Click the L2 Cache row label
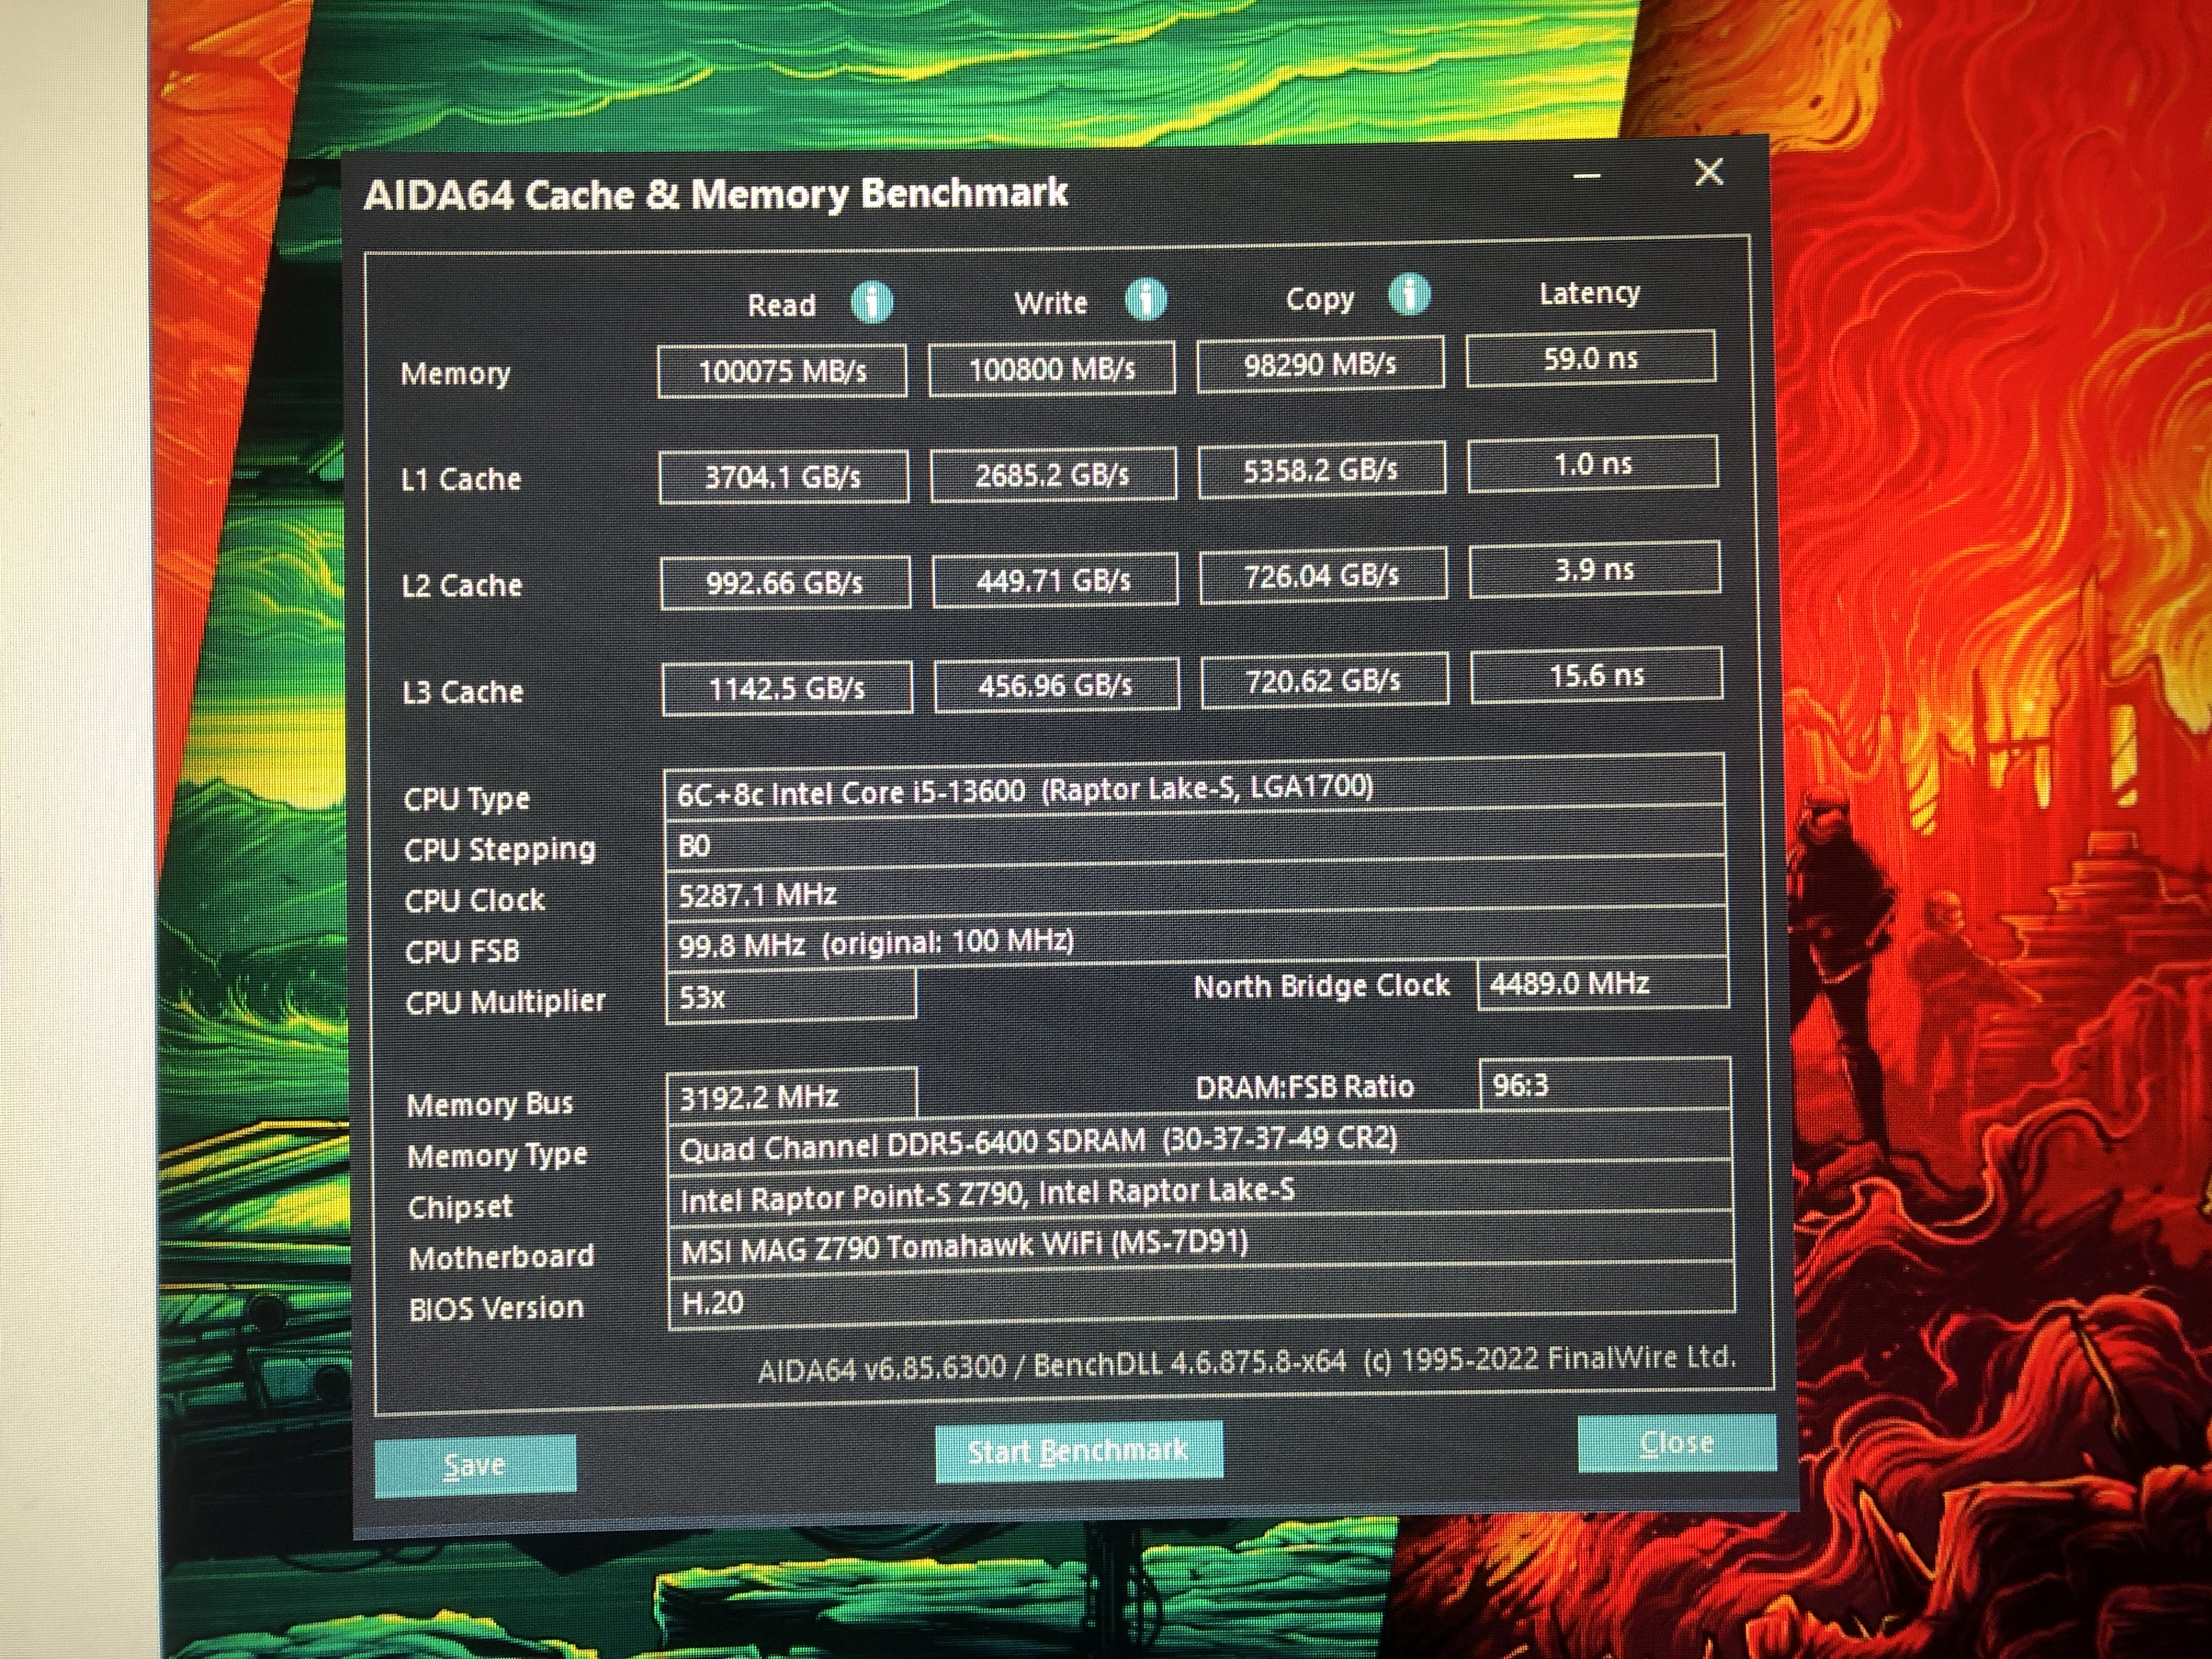This screenshot has height=1659, width=2212. point(462,585)
